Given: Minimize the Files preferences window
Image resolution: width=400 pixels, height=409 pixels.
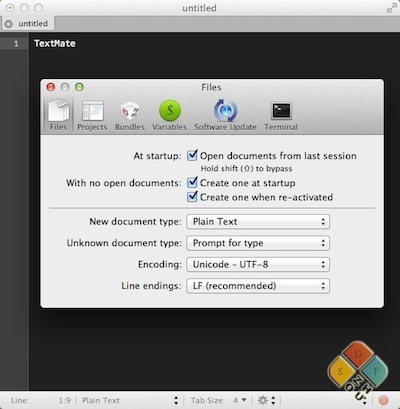Looking at the screenshot, I should pyautogui.click(x=65, y=87).
